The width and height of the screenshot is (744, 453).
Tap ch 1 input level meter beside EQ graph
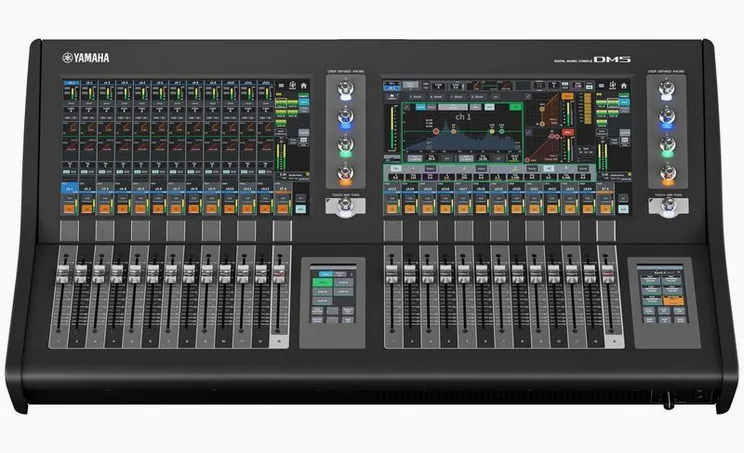coord(393,128)
